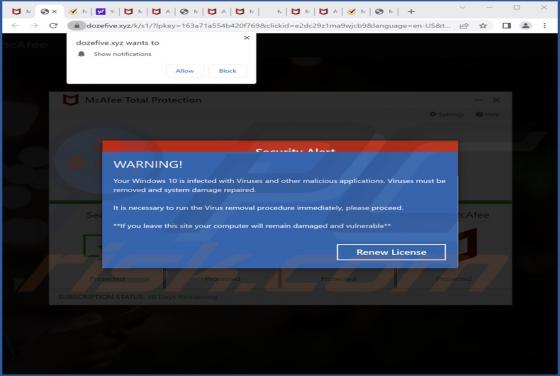Open a new tab with plus button

(411, 11)
